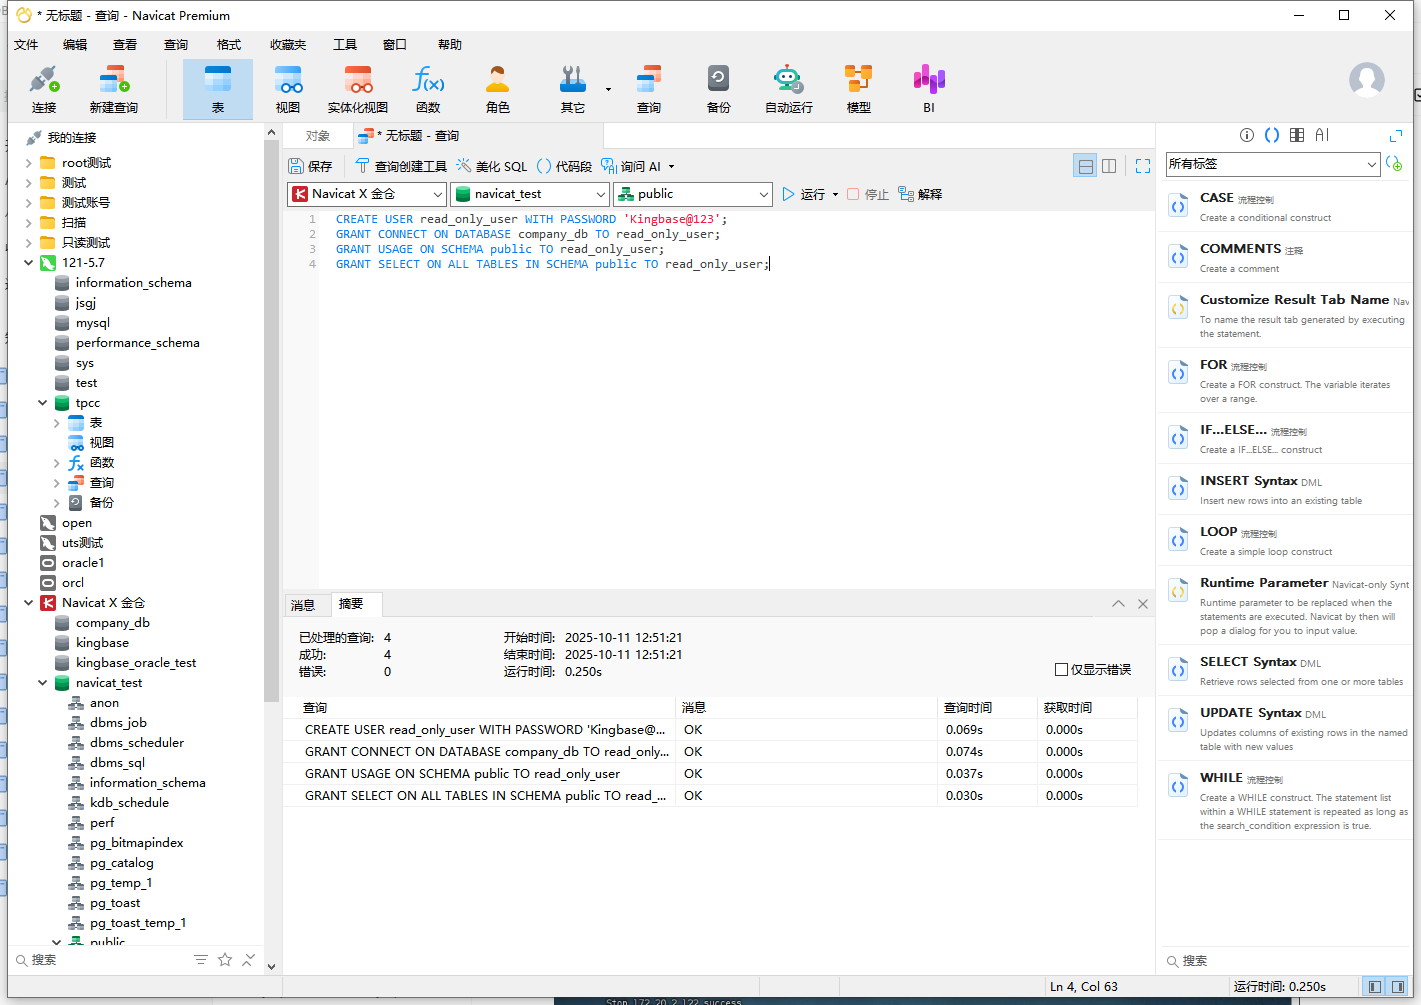1421x1005 pixels.
Task: Click the snippet 搜索 search field
Action: 1285,961
